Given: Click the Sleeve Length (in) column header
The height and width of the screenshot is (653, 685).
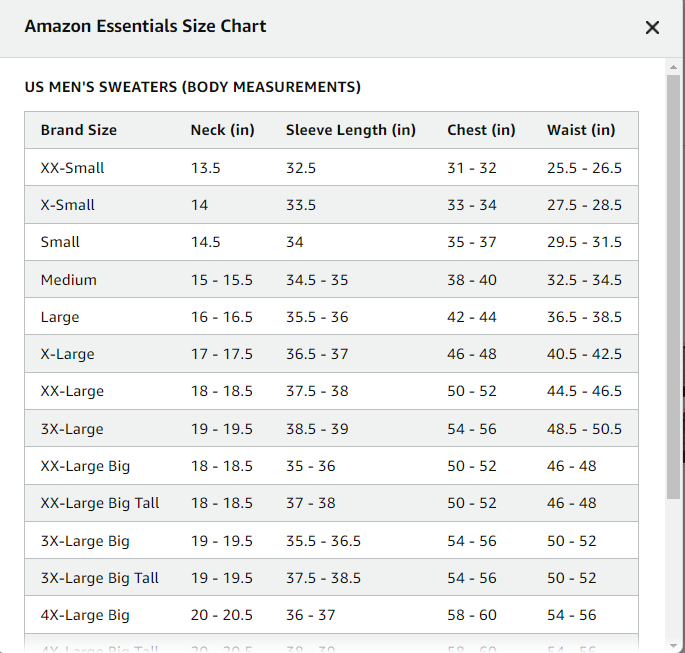Looking at the screenshot, I should pyautogui.click(x=350, y=130).
